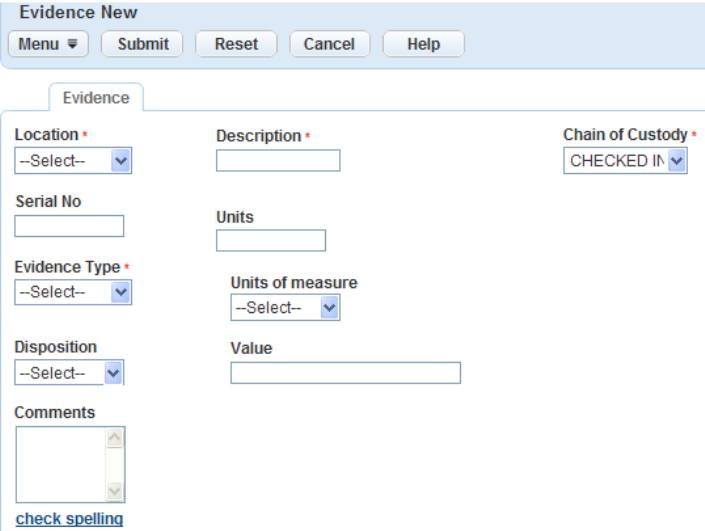Image resolution: width=705 pixels, height=531 pixels.
Task: Click the Submit button
Action: pyautogui.click(x=143, y=44)
